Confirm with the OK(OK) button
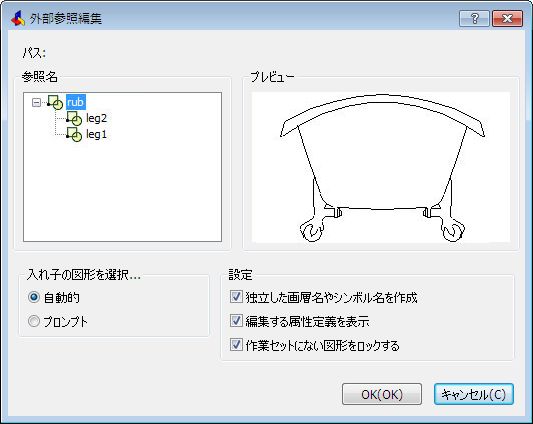 [x=382, y=394]
